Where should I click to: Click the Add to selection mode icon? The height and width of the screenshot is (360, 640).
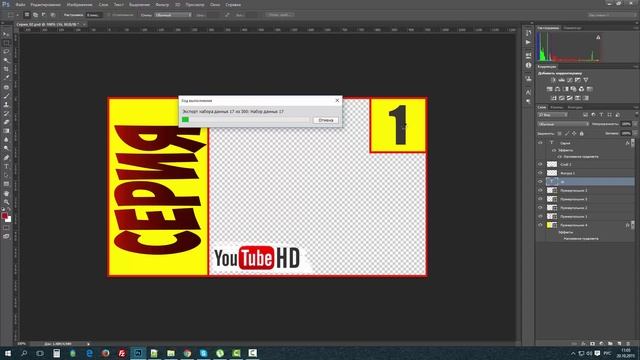click(35, 15)
